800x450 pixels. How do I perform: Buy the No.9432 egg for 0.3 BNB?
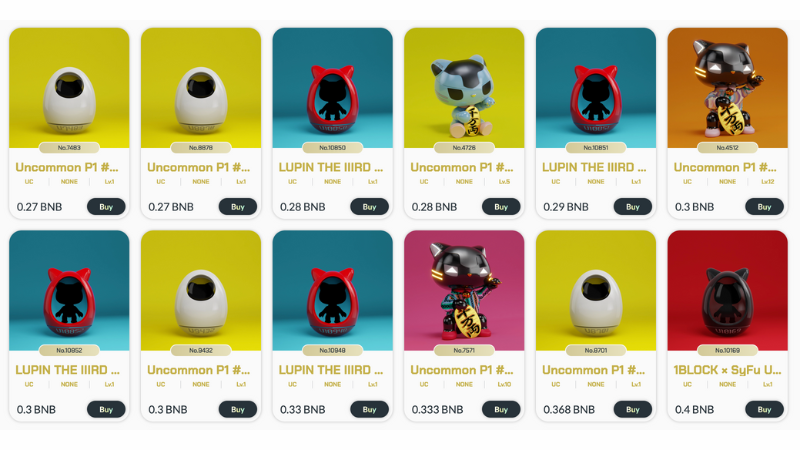(238, 409)
